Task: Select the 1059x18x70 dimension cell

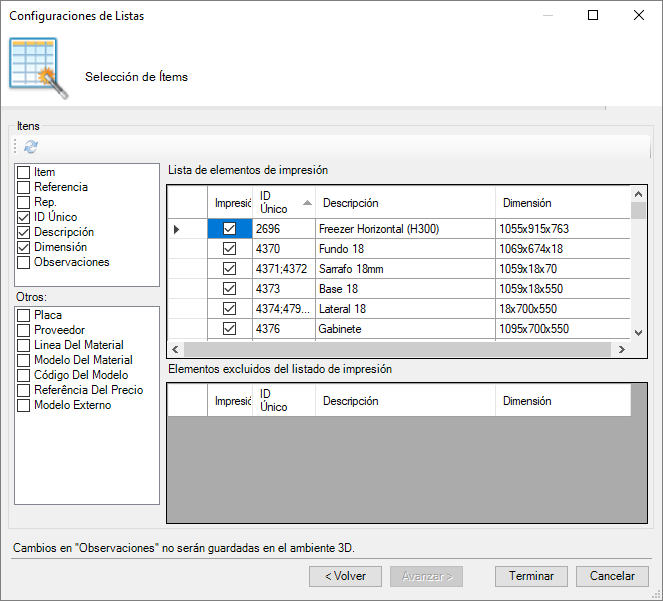Action: click(562, 269)
